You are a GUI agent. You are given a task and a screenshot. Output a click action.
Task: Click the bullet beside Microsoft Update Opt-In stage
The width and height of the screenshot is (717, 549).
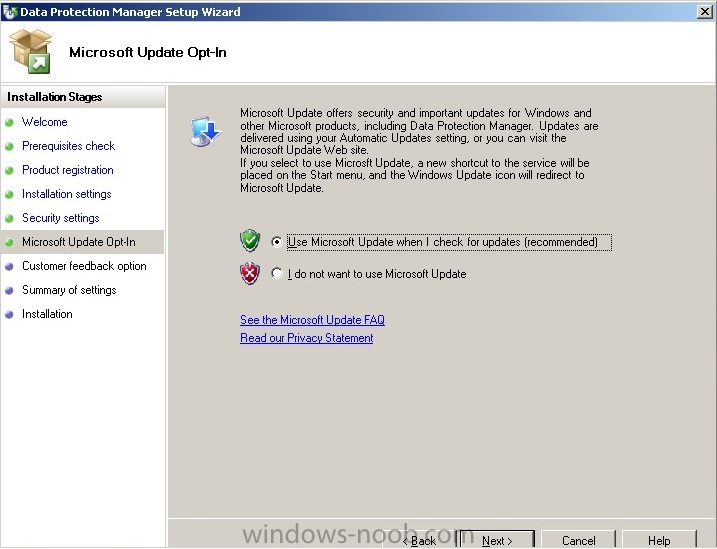tap(9, 242)
